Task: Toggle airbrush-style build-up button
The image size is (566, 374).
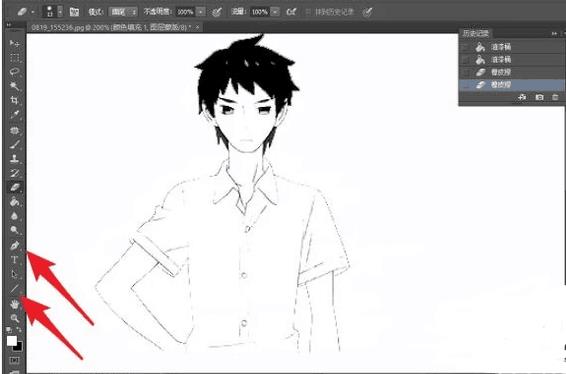Action: click(x=291, y=12)
